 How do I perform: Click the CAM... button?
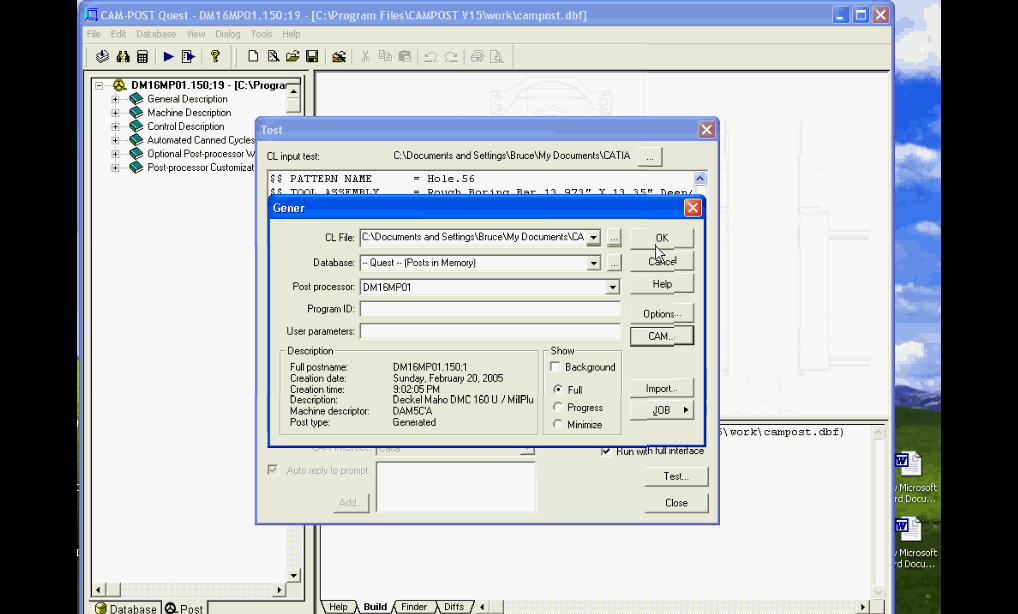tap(662, 336)
